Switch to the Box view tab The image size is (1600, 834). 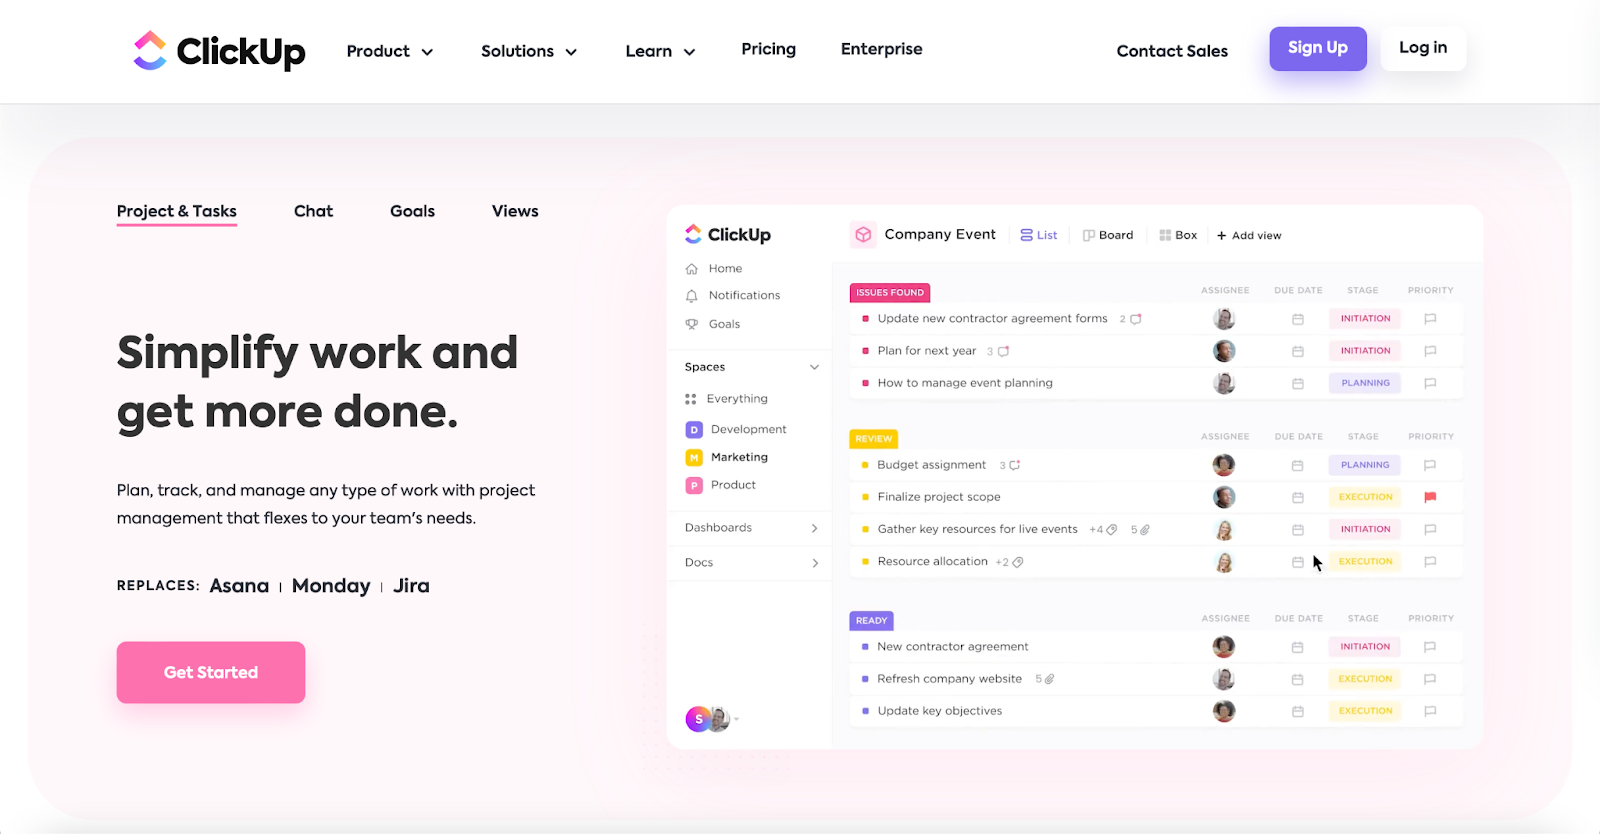pyautogui.click(x=1178, y=235)
